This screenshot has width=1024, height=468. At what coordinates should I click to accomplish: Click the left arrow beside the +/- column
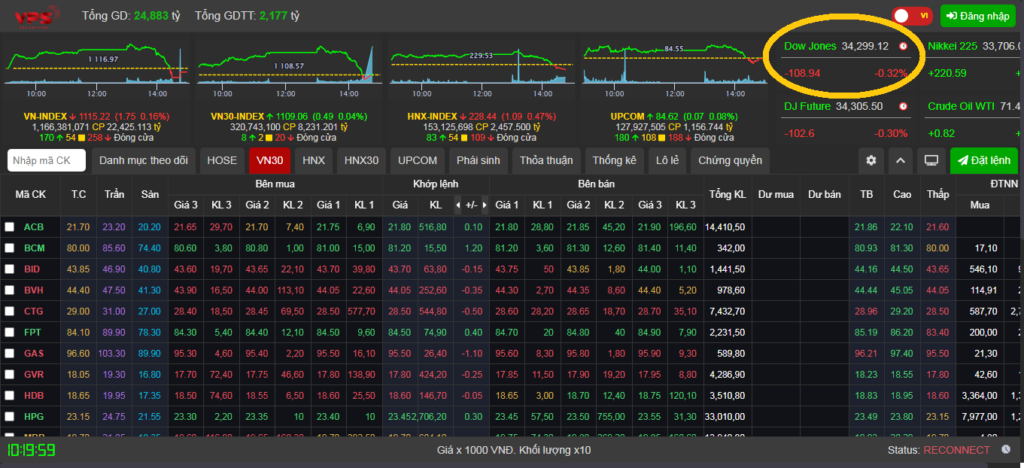tap(458, 205)
